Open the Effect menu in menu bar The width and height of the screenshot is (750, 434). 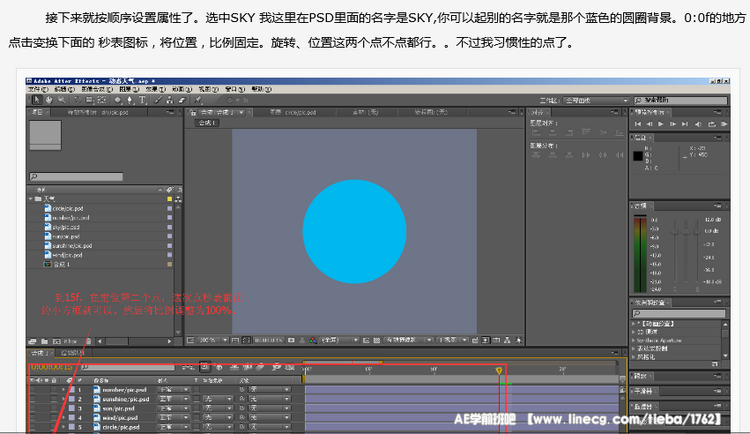tap(154, 89)
